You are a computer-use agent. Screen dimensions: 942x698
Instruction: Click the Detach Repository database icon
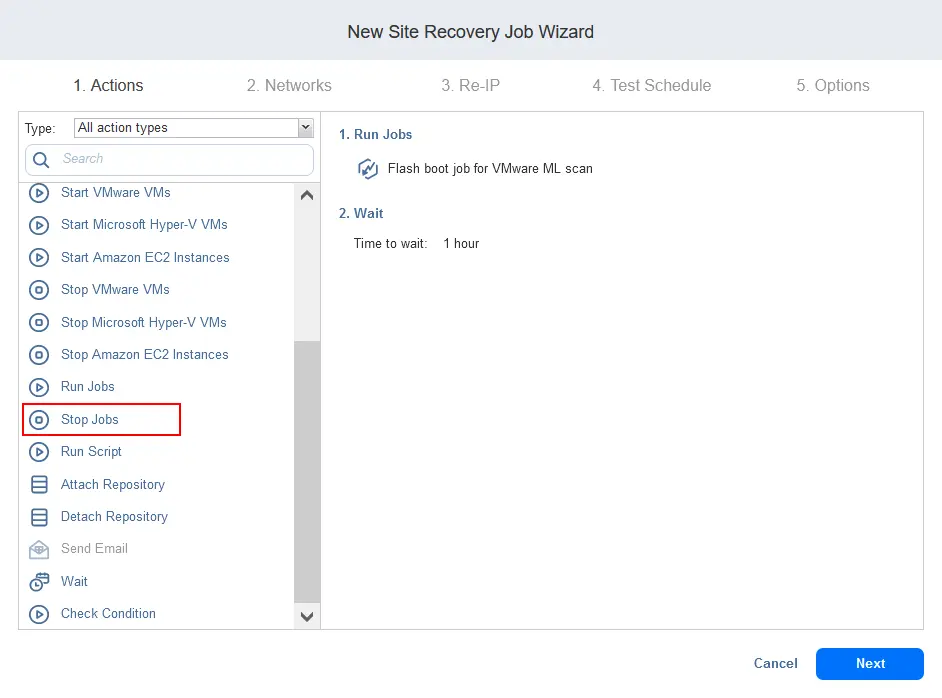click(39, 517)
